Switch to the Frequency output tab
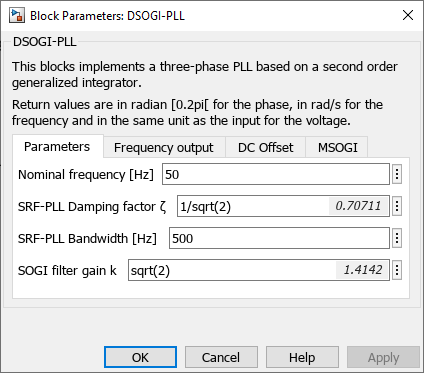This screenshot has height=373, width=424. click(164, 147)
